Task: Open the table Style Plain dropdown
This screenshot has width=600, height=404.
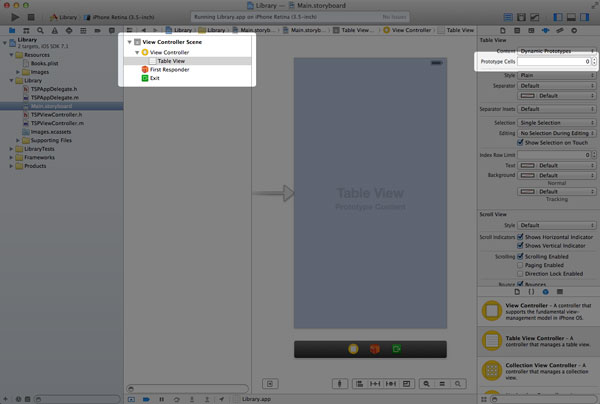Action: (557, 75)
